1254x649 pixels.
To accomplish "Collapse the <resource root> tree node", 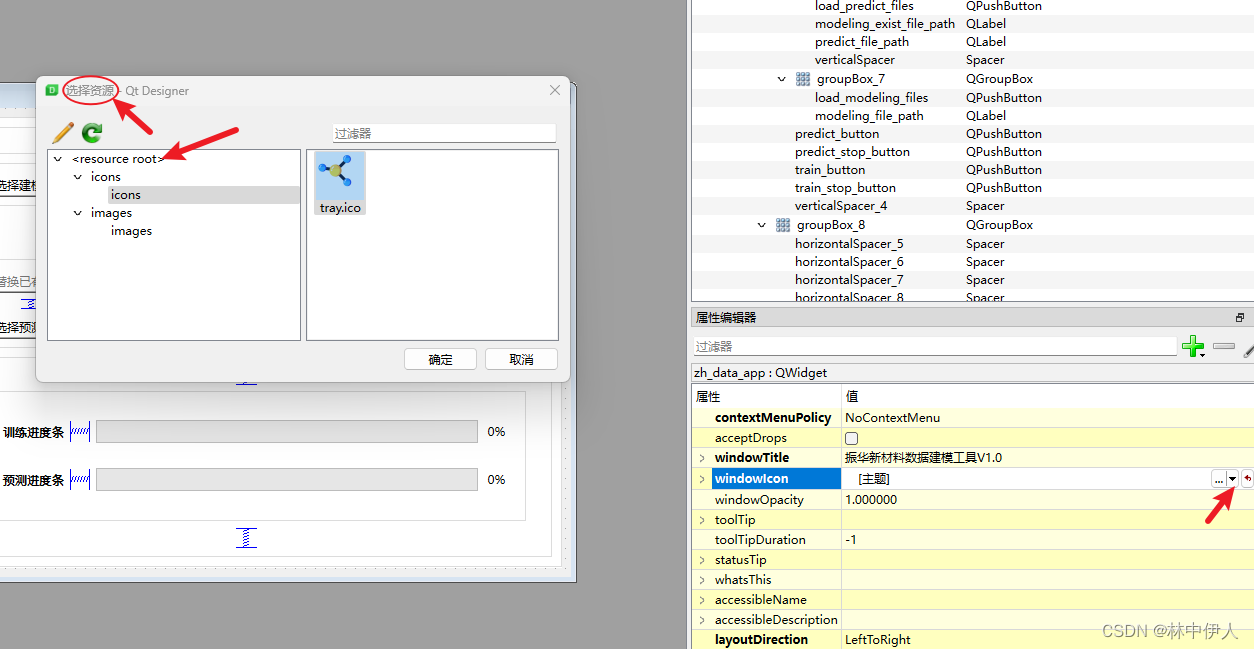I will coord(57,158).
